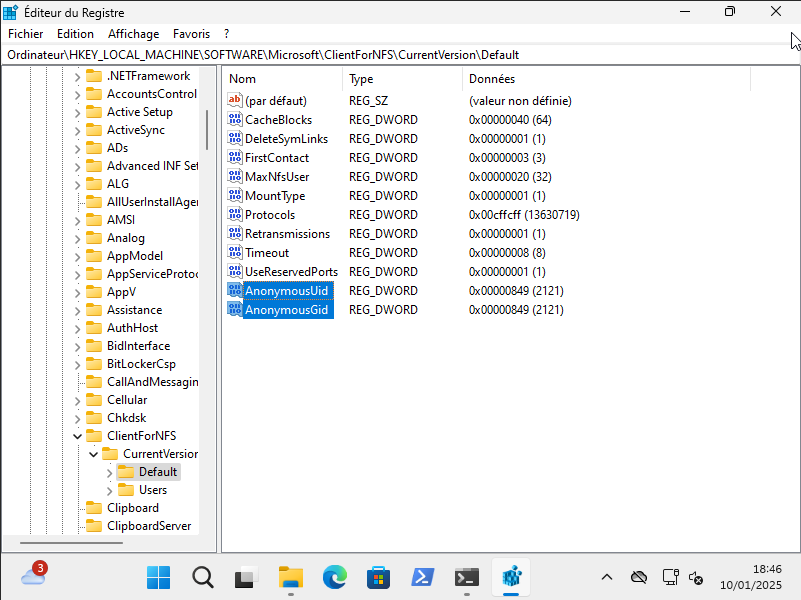Screen dimensions: 801x600
Task: Open the Favoris menu
Action: [x=191, y=34]
